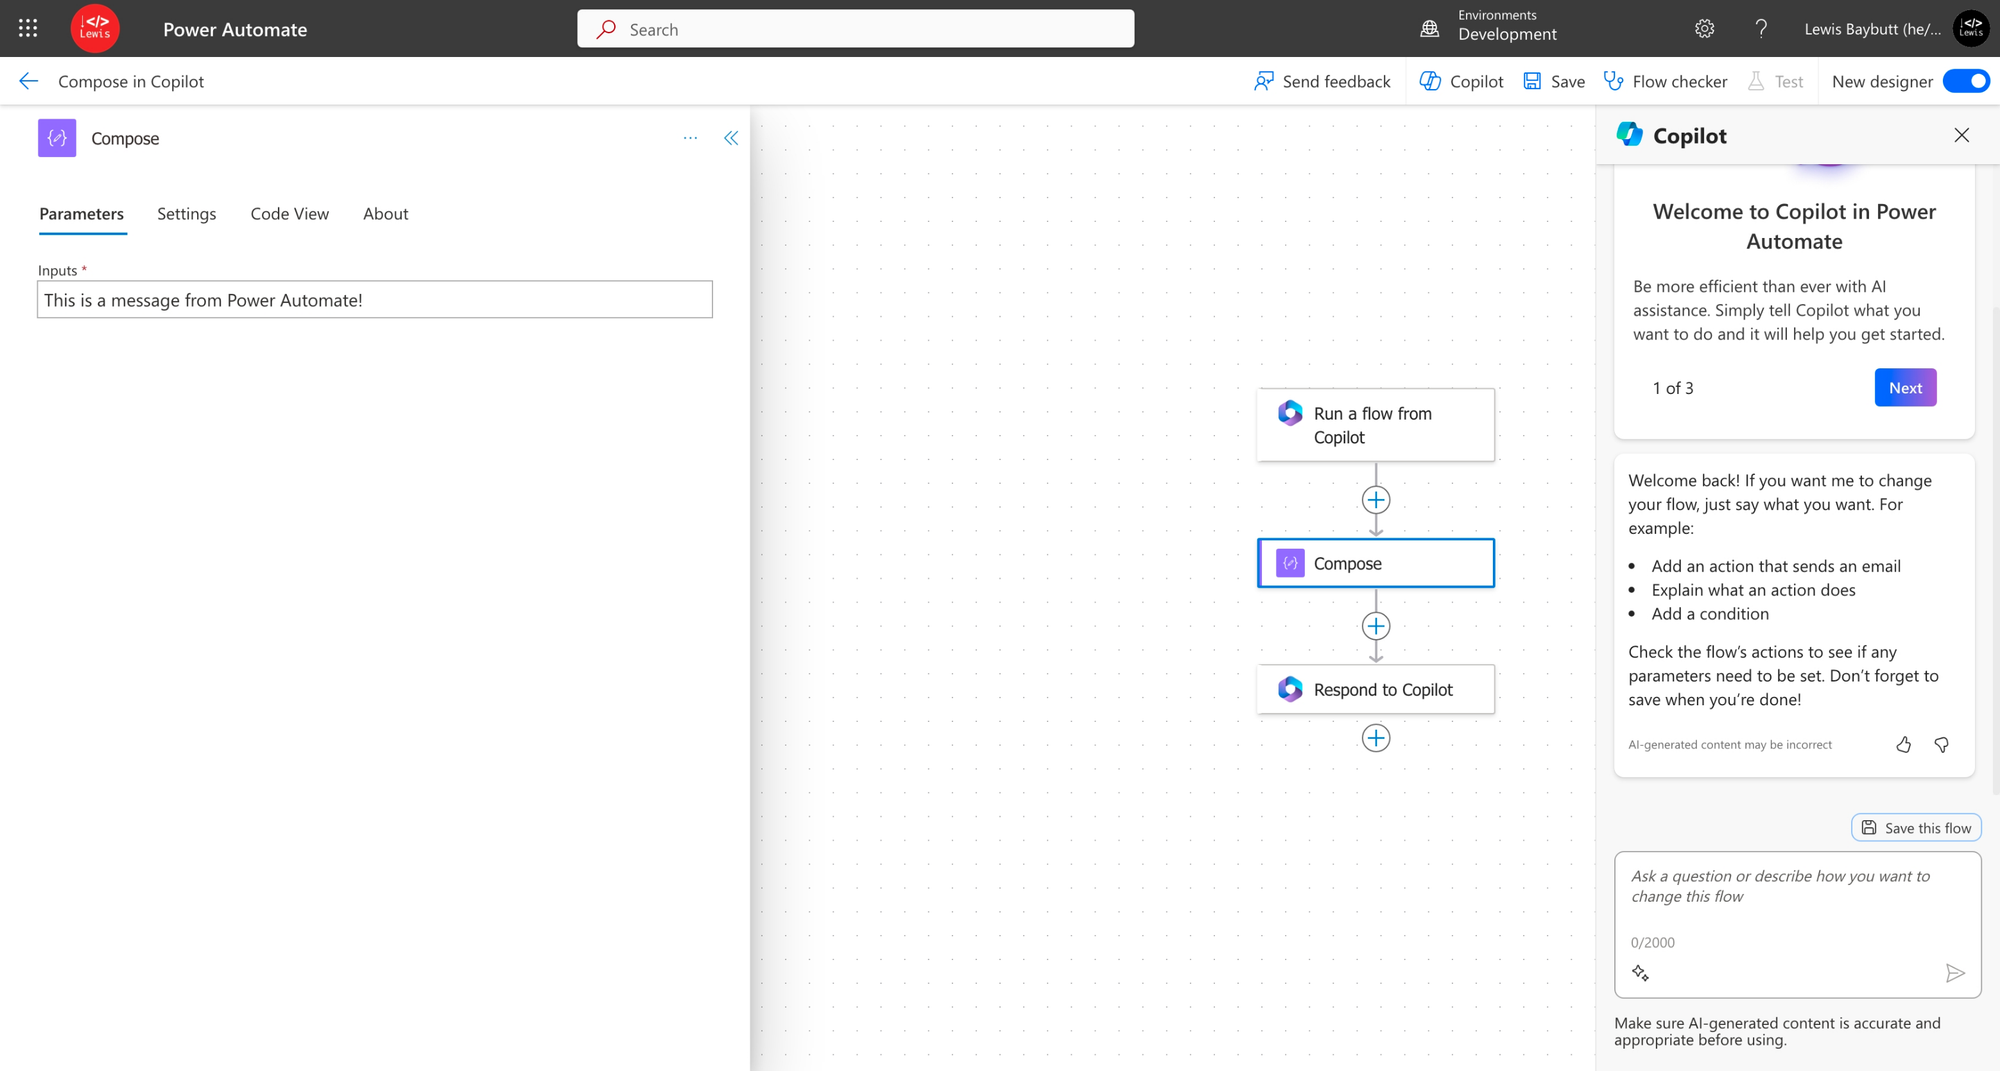Open the Environments Development picker
This screenshot has width=2000, height=1071.
(x=1489, y=29)
